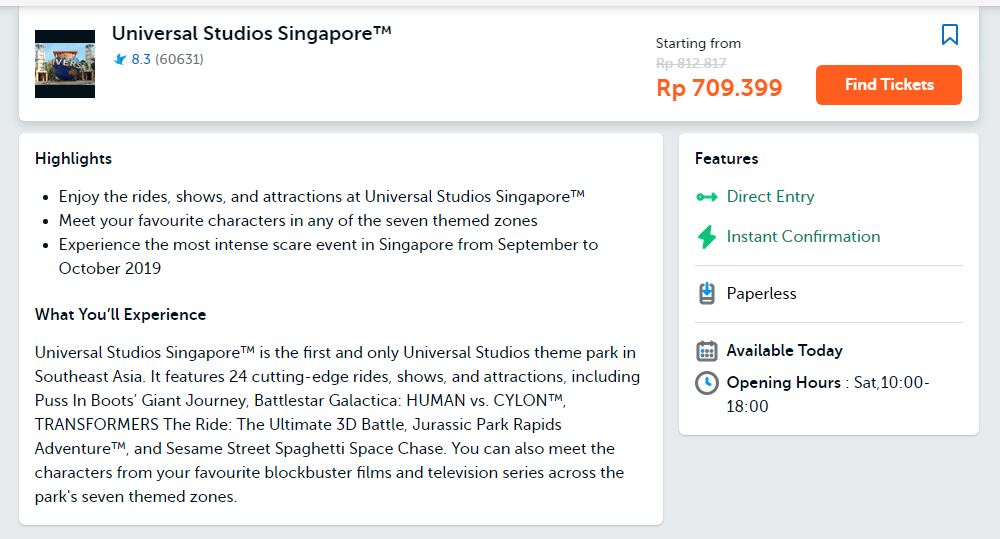Click the strikethrough Rp 812.817 price

[x=691, y=63]
